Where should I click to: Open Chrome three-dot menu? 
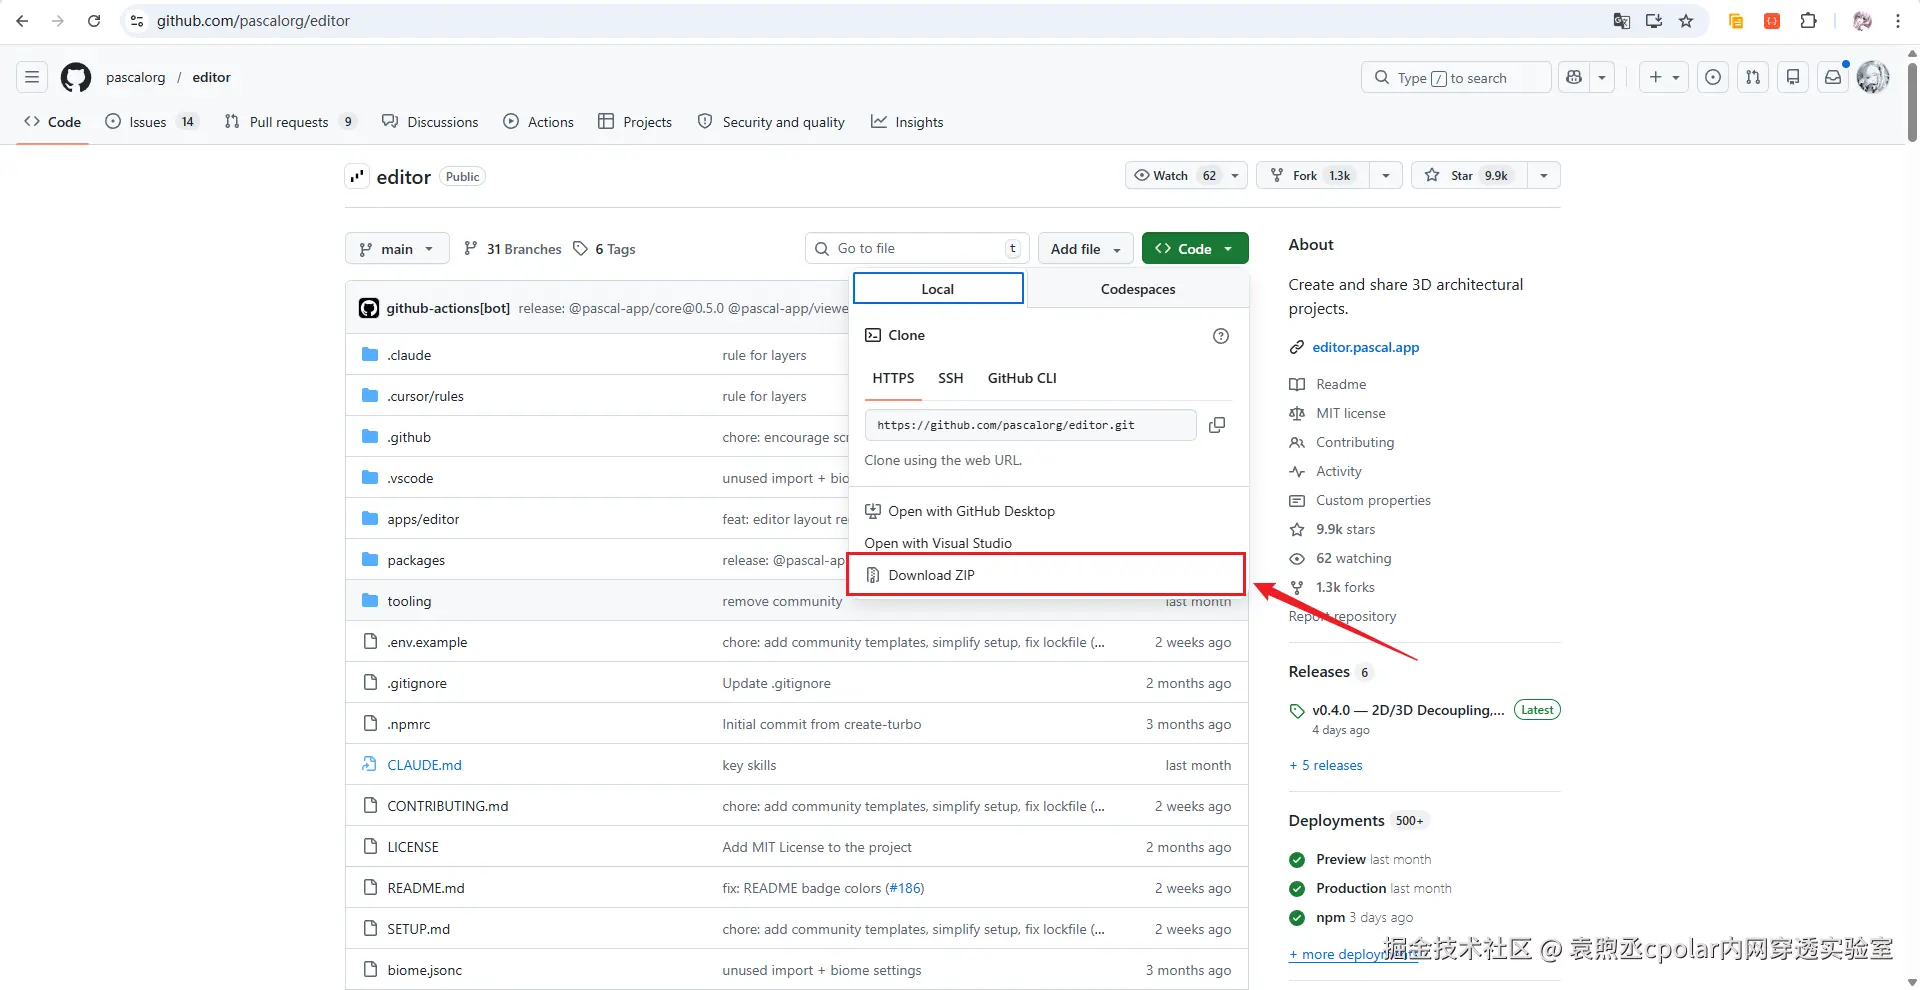[x=1898, y=21]
